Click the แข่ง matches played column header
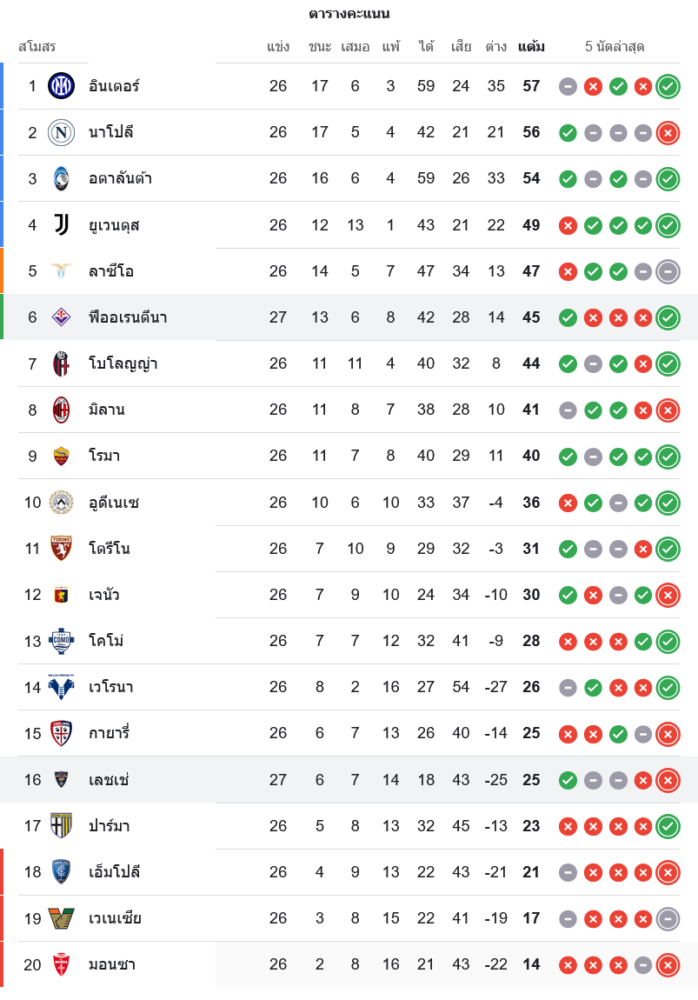The width and height of the screenshot is (698, 1000). 278,47
